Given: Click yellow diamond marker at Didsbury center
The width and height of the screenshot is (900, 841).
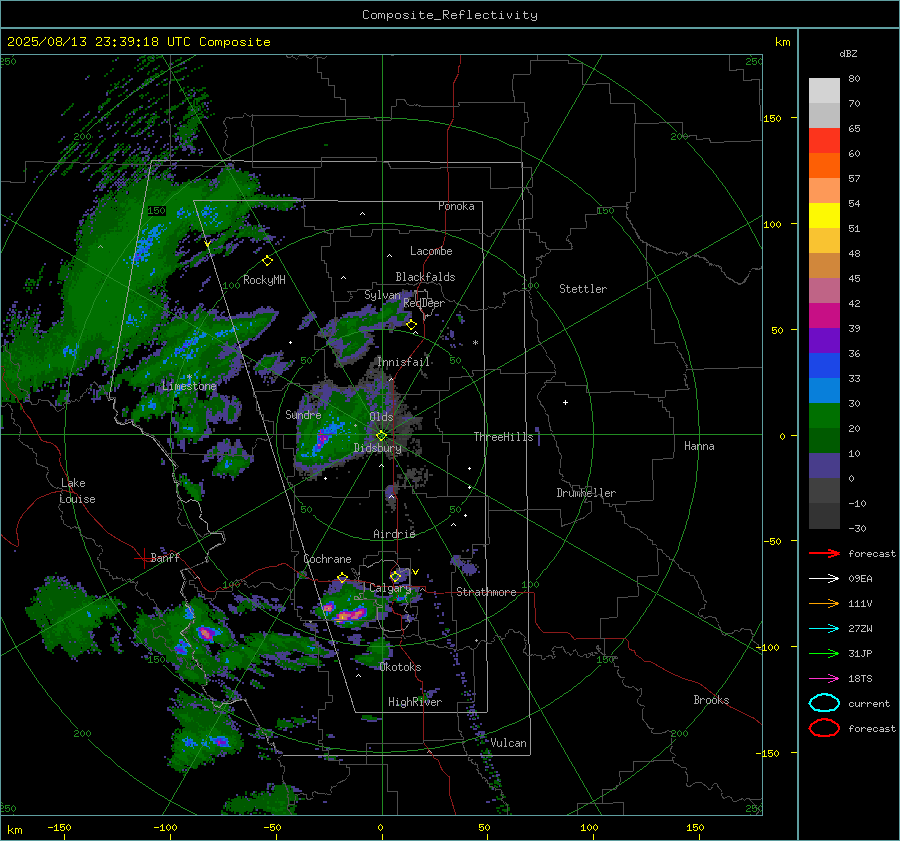Looking at the screenshot, I should pos(381,436).
